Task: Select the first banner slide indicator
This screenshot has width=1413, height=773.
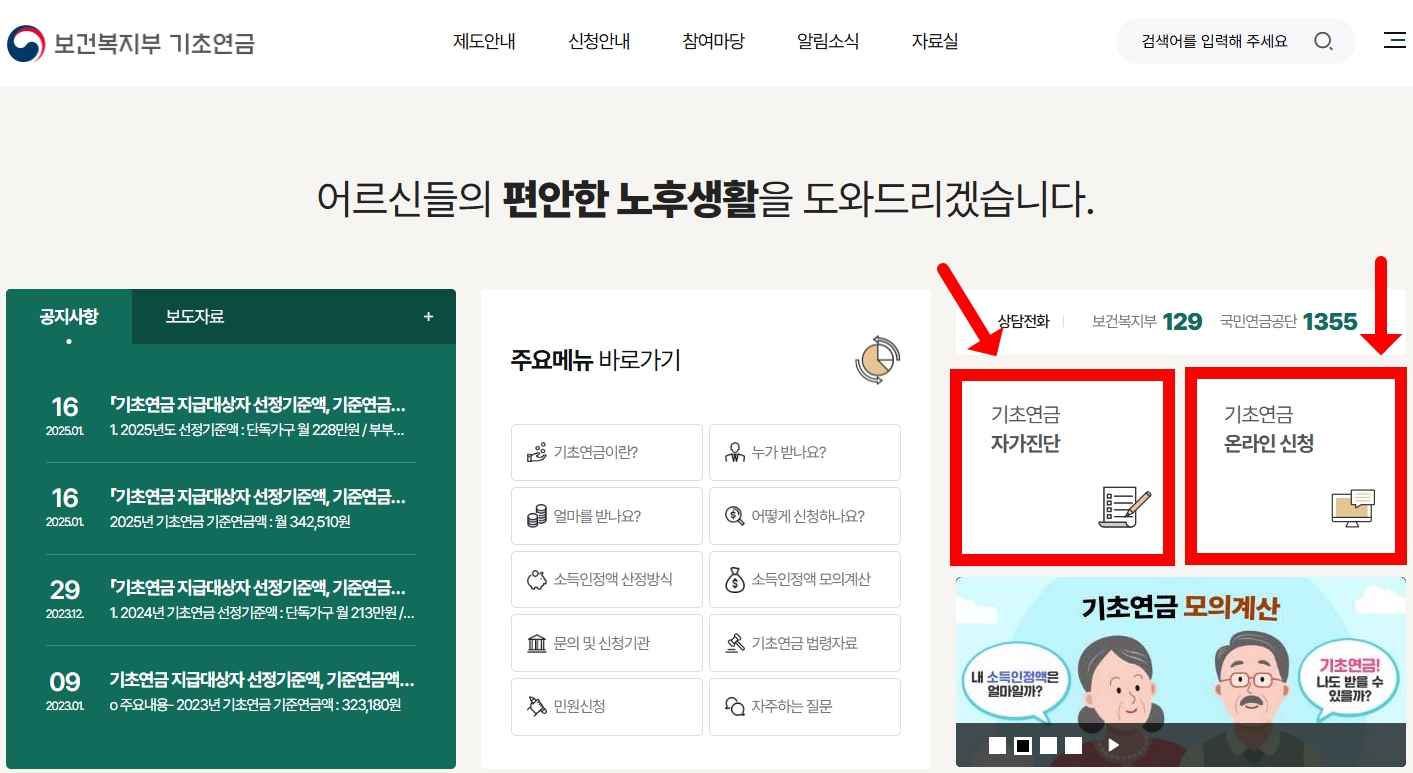Action: [997, 745]
